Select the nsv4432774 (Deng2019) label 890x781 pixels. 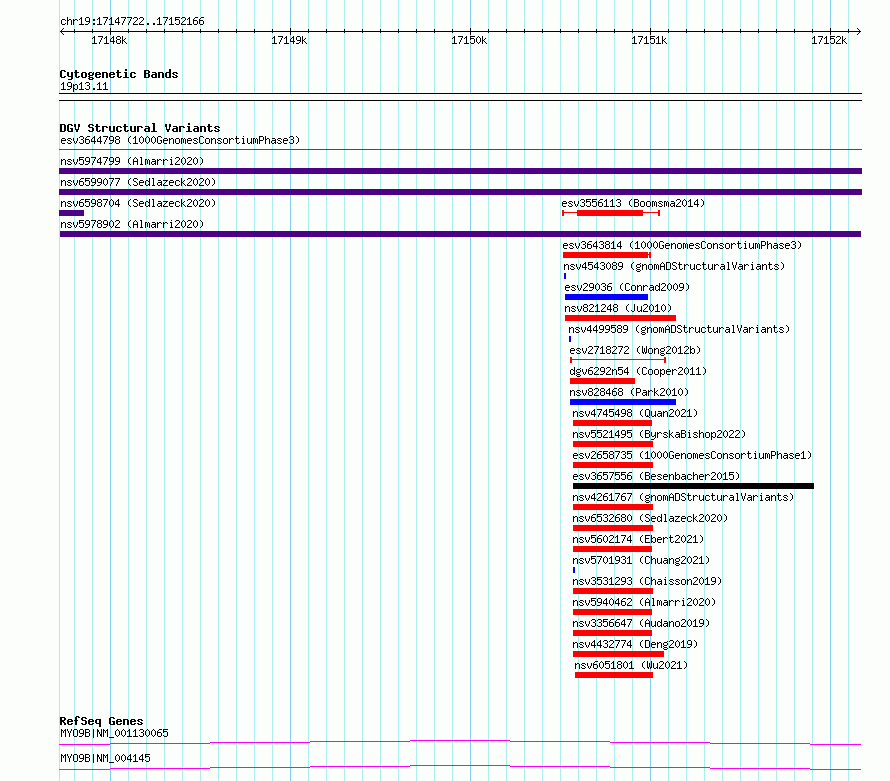635,644
